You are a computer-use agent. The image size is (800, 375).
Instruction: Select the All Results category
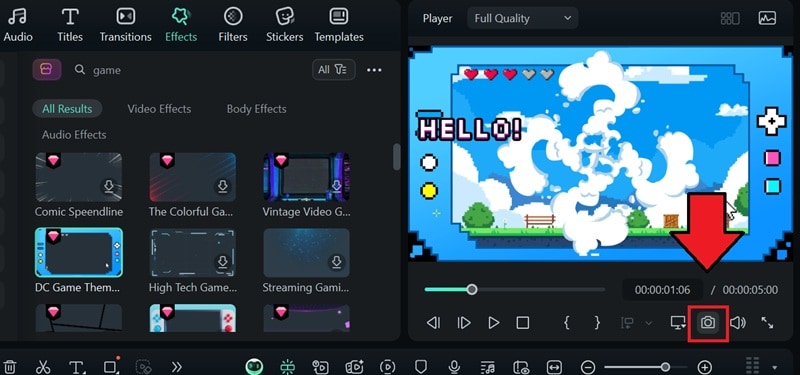coord(67,109)
